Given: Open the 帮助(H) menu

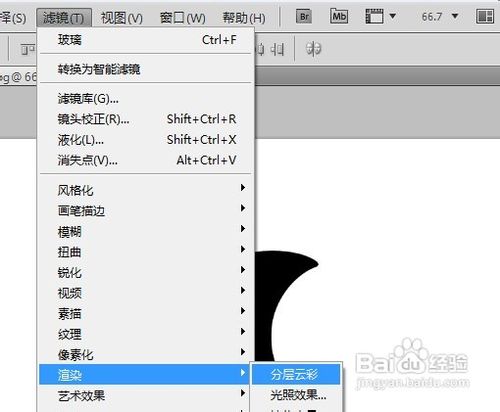Looking at the screenshot, I should pyautogui.click(x=244, y=18).
